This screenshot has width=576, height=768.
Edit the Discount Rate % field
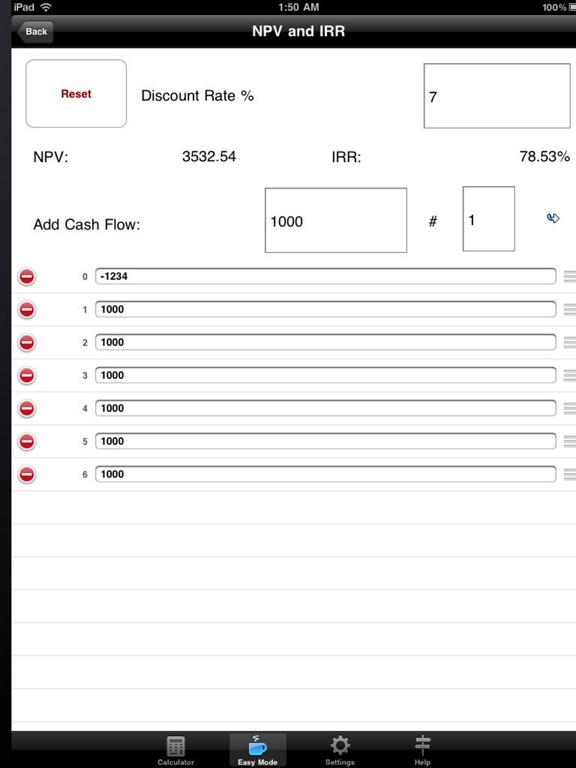[x=497, y=96]
